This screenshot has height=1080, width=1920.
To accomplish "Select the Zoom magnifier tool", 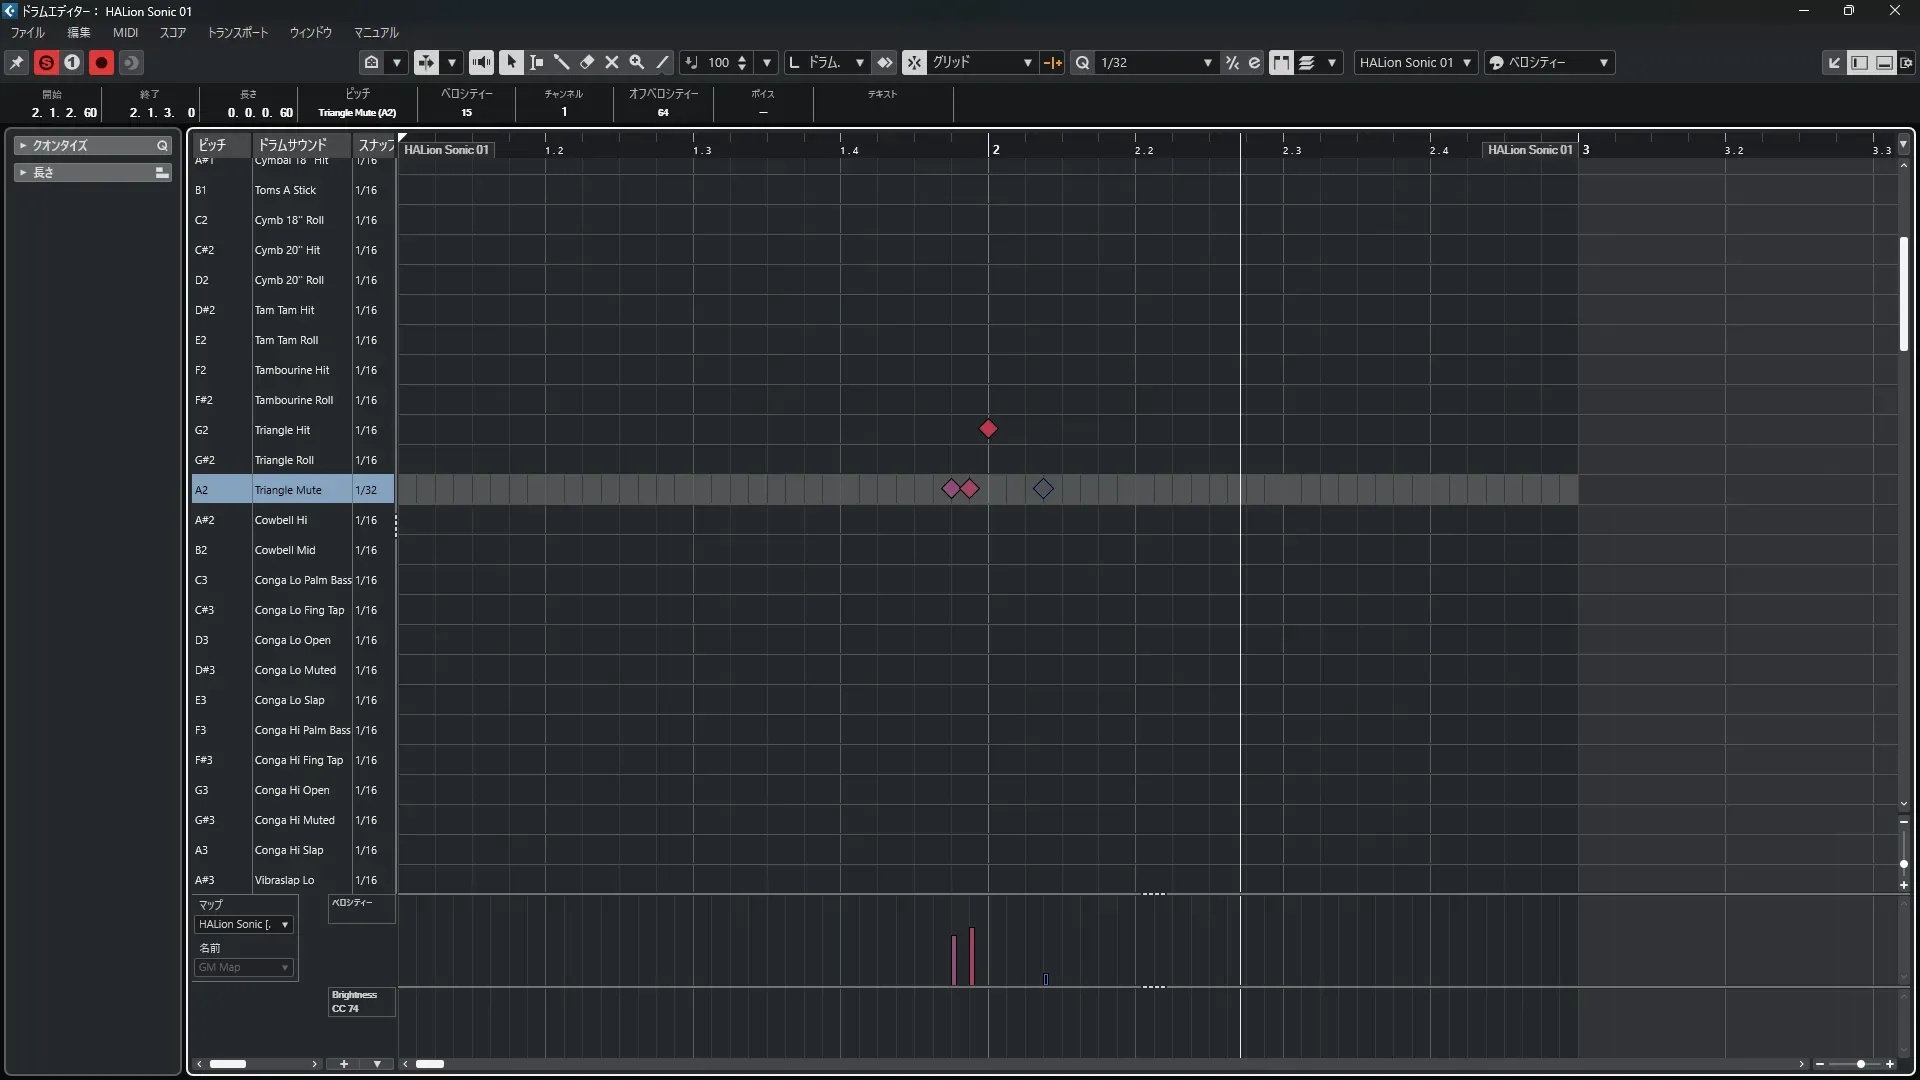I will (x=637, y=62).
